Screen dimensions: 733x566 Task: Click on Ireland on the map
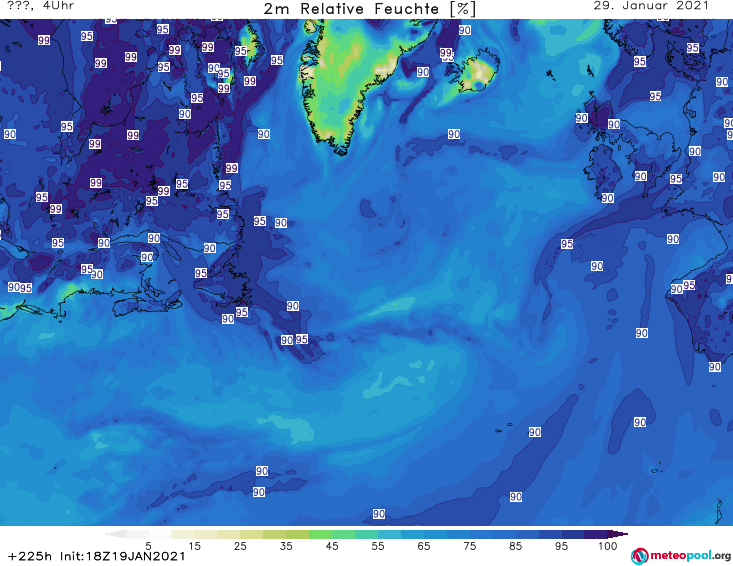(603, 172)
